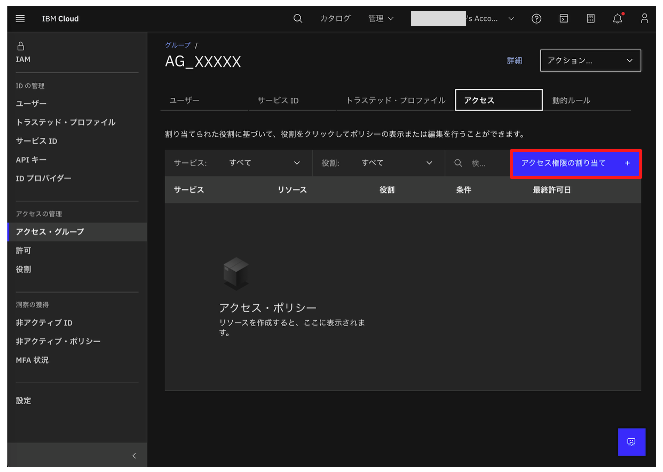
Task: Launch IBM Cloud Shell terminal icon
Action: point(564,19)
